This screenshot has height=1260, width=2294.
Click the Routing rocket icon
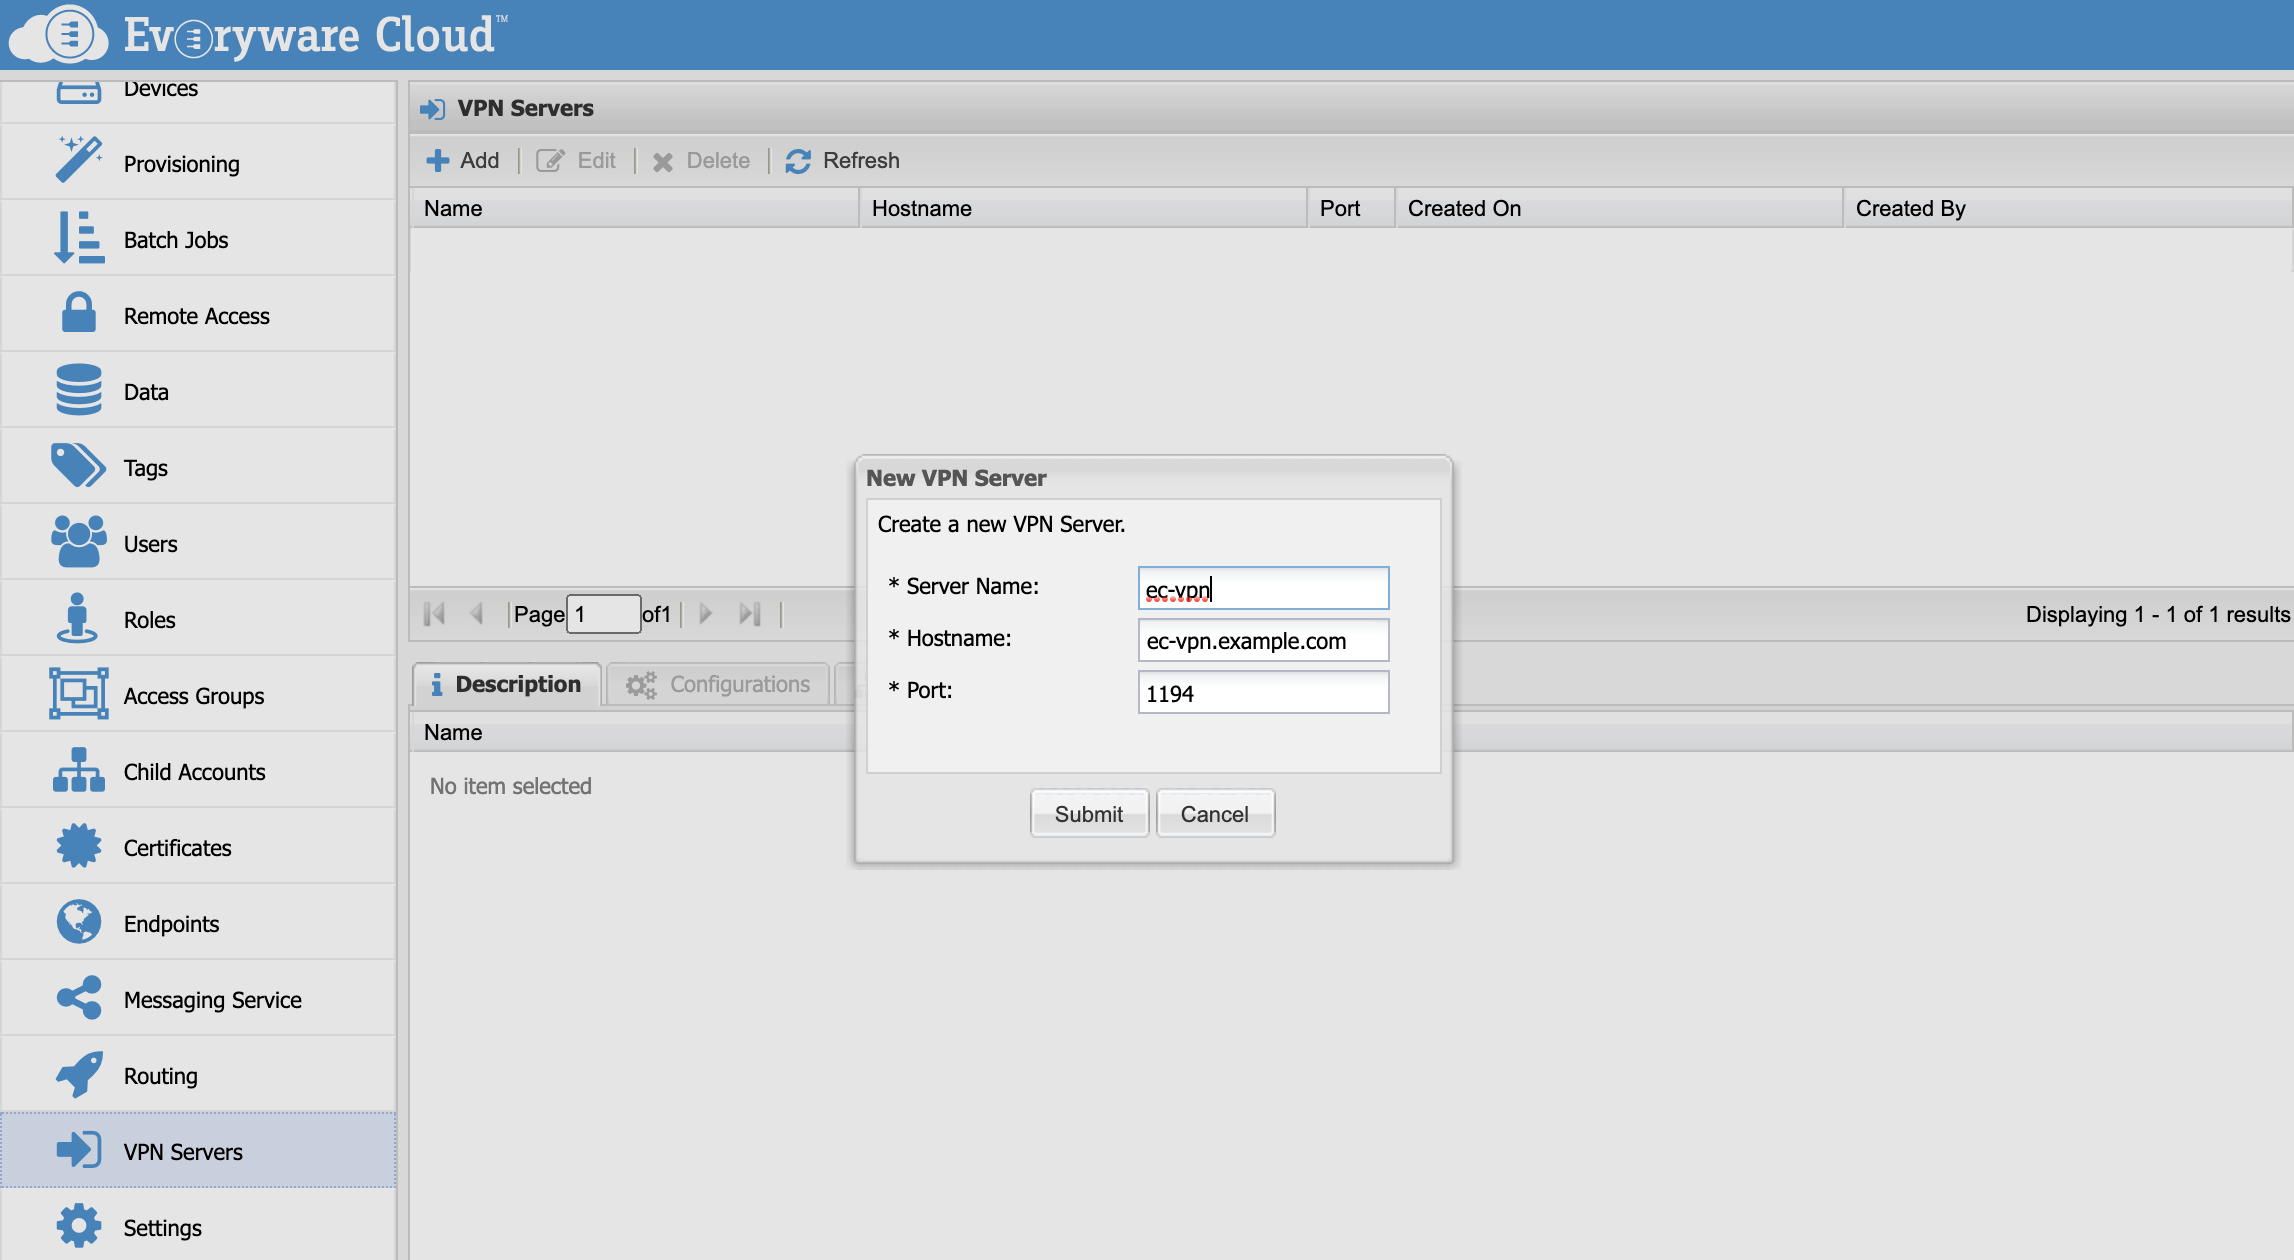coord(79,1073)
